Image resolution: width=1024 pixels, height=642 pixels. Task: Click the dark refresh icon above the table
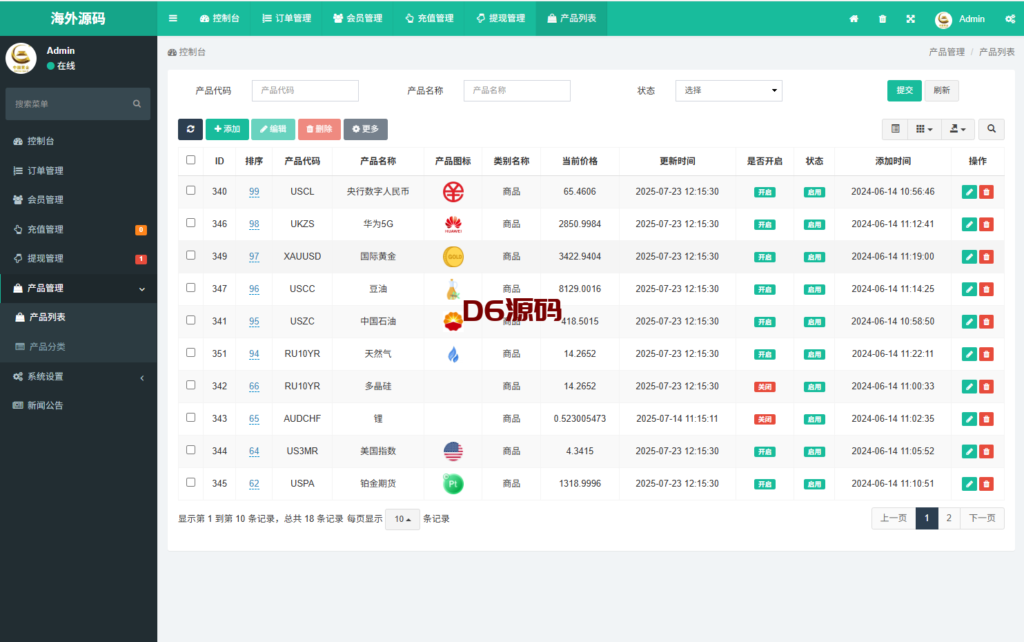tap(190, 129)
